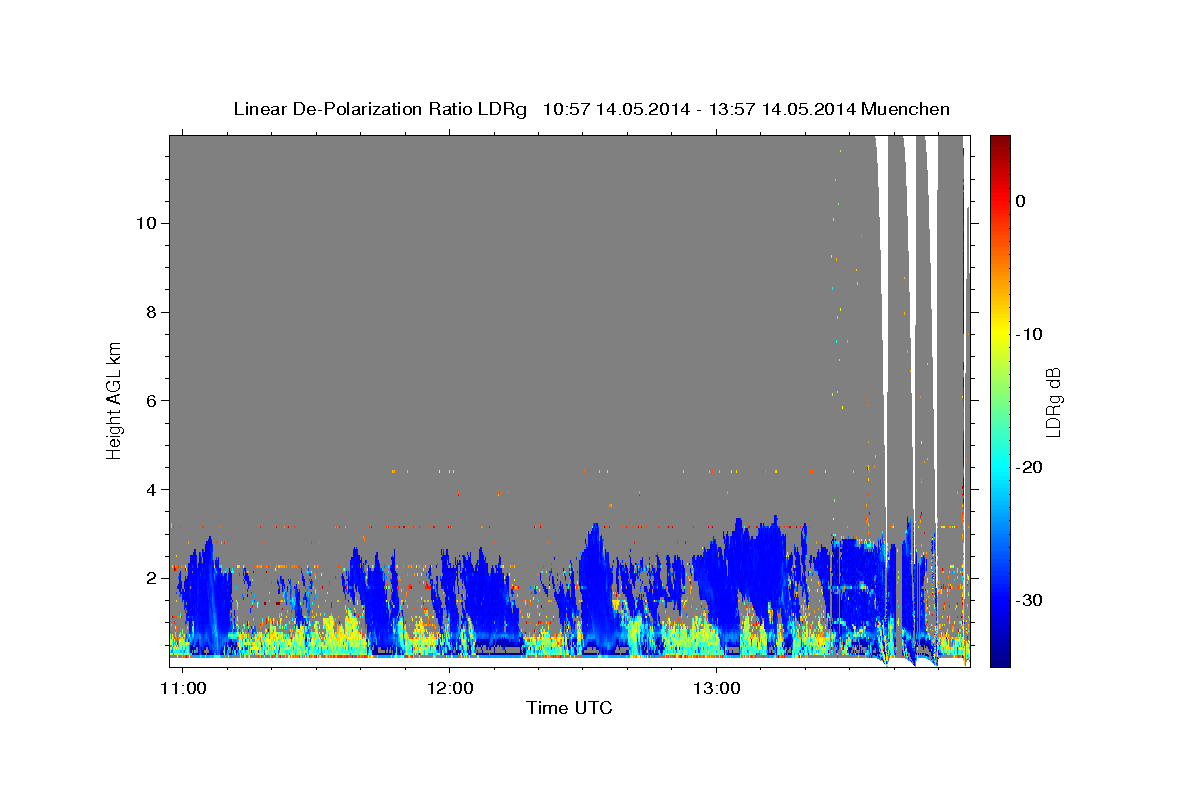Click colorbar tick label 0

1020,201
